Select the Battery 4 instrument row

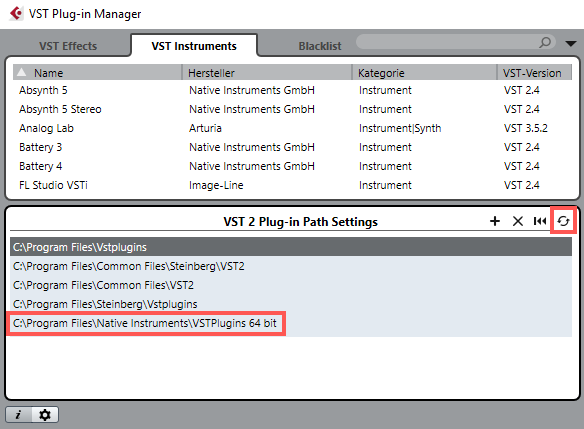(x=292, y=166)
